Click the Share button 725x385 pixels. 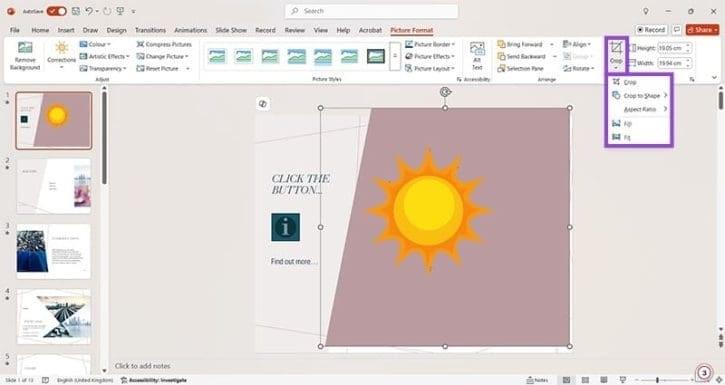point(702,30)
